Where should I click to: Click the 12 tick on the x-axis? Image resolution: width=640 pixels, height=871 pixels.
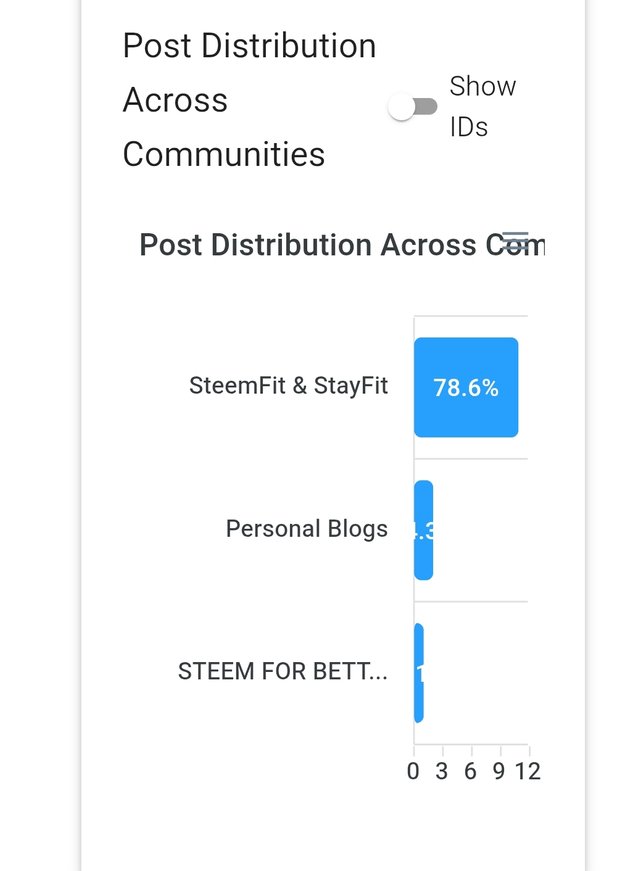point(528,772)
